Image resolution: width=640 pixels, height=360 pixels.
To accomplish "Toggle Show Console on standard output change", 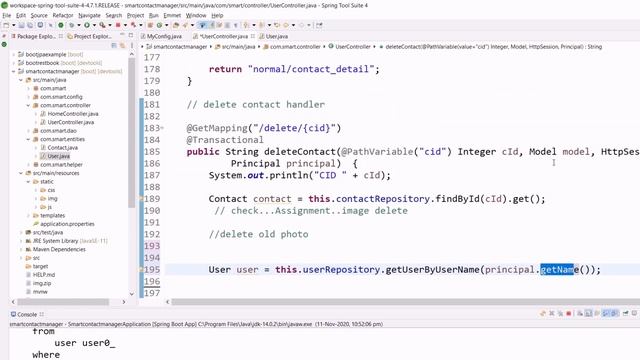I will pyautogui.click(x=606, y=313).
